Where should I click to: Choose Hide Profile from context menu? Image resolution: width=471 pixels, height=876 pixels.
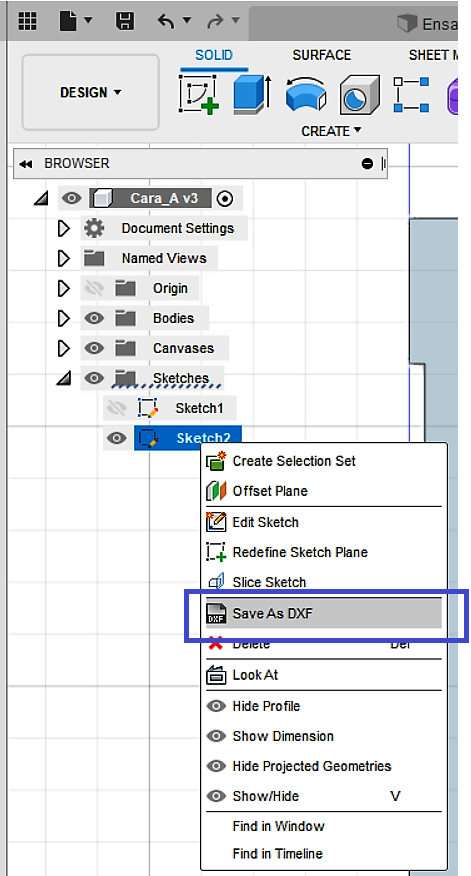click(323, 706)
